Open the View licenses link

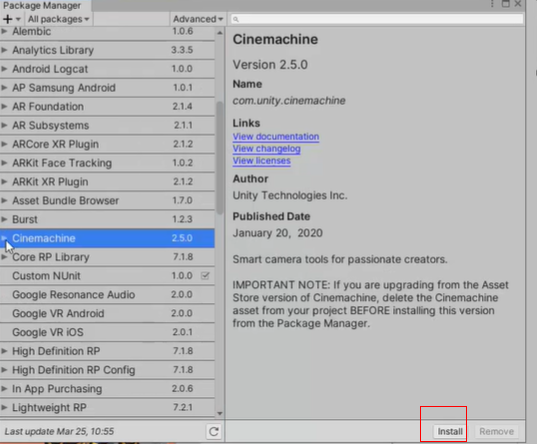262,161
